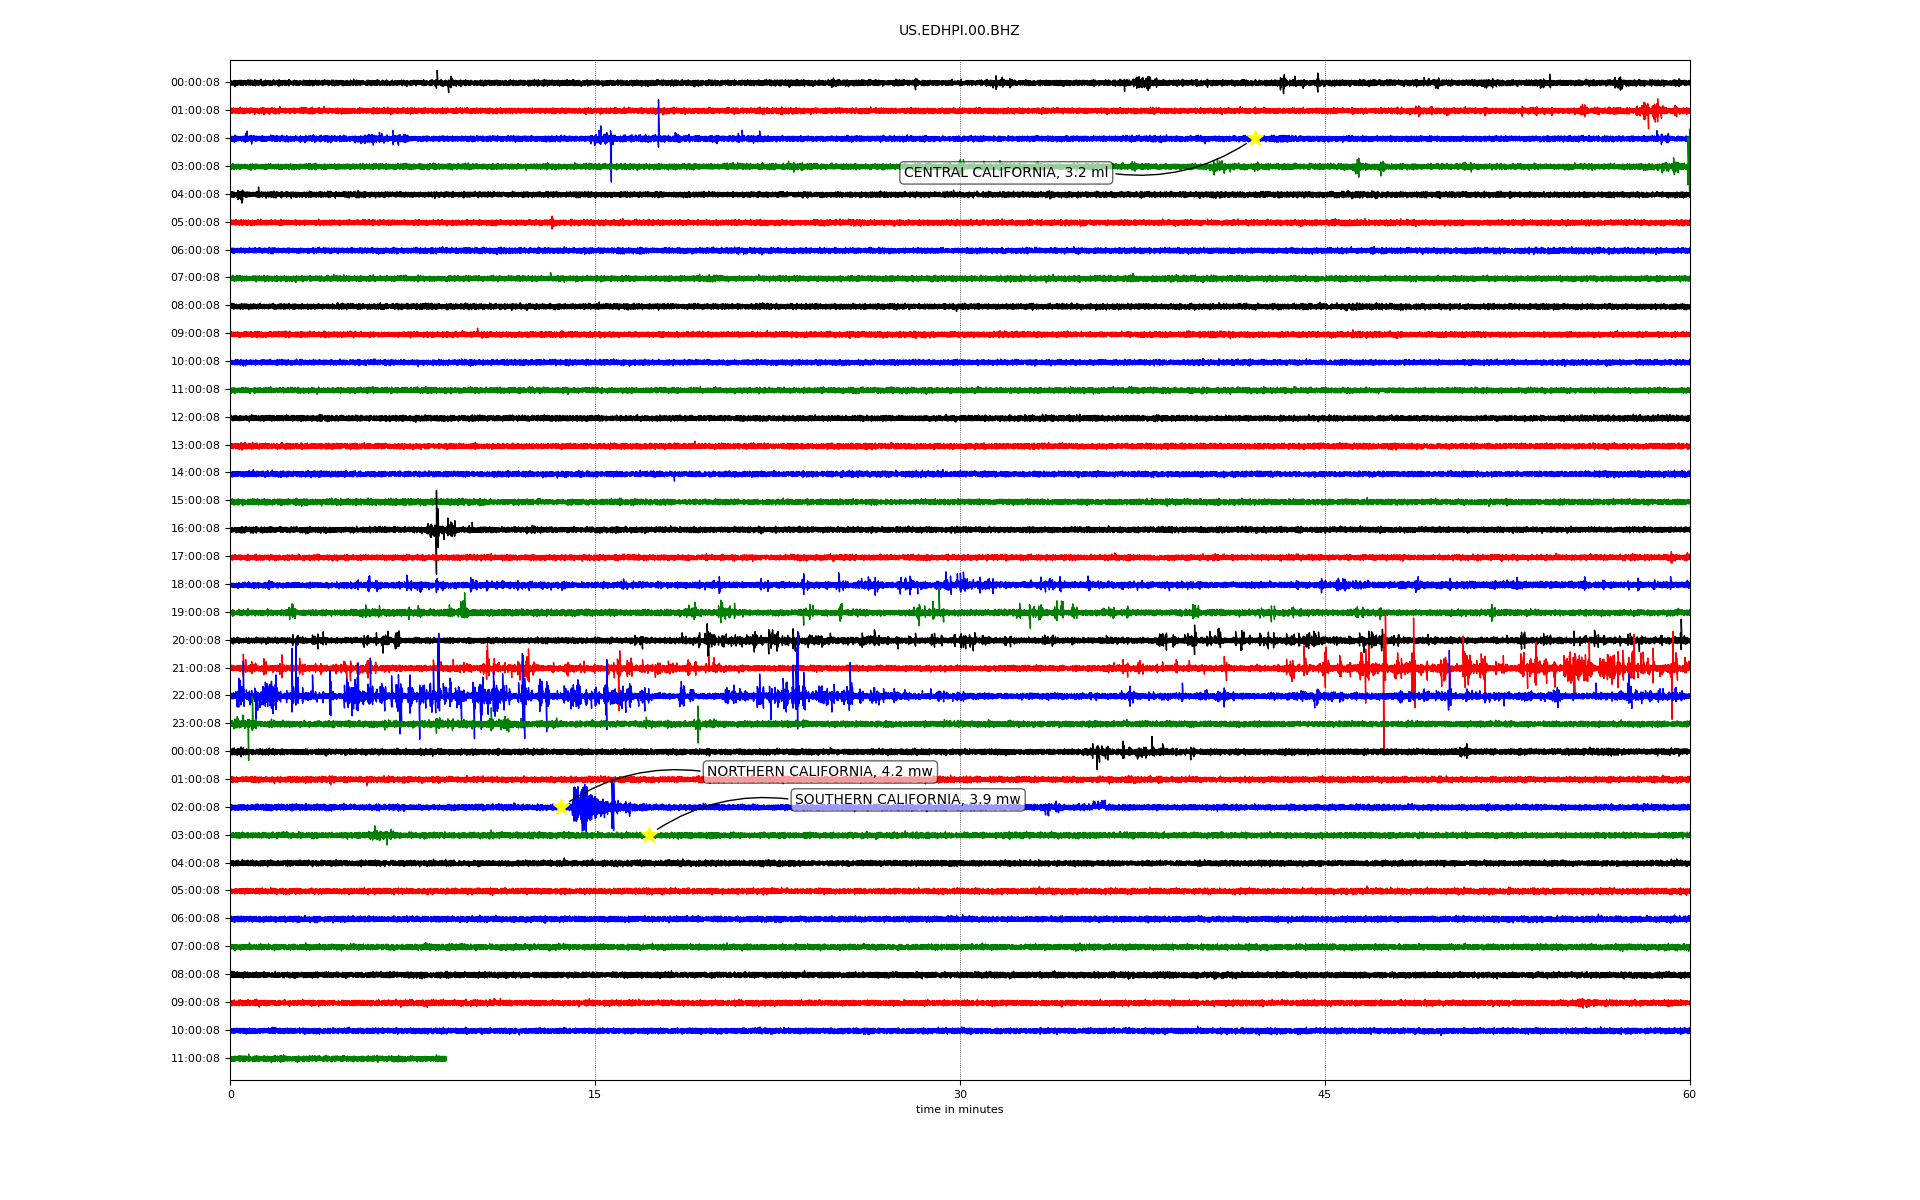This screenshot has height=1200, width=1920.
Task: Click the 30 tick on the x-axis
Action: point(960,1094)
